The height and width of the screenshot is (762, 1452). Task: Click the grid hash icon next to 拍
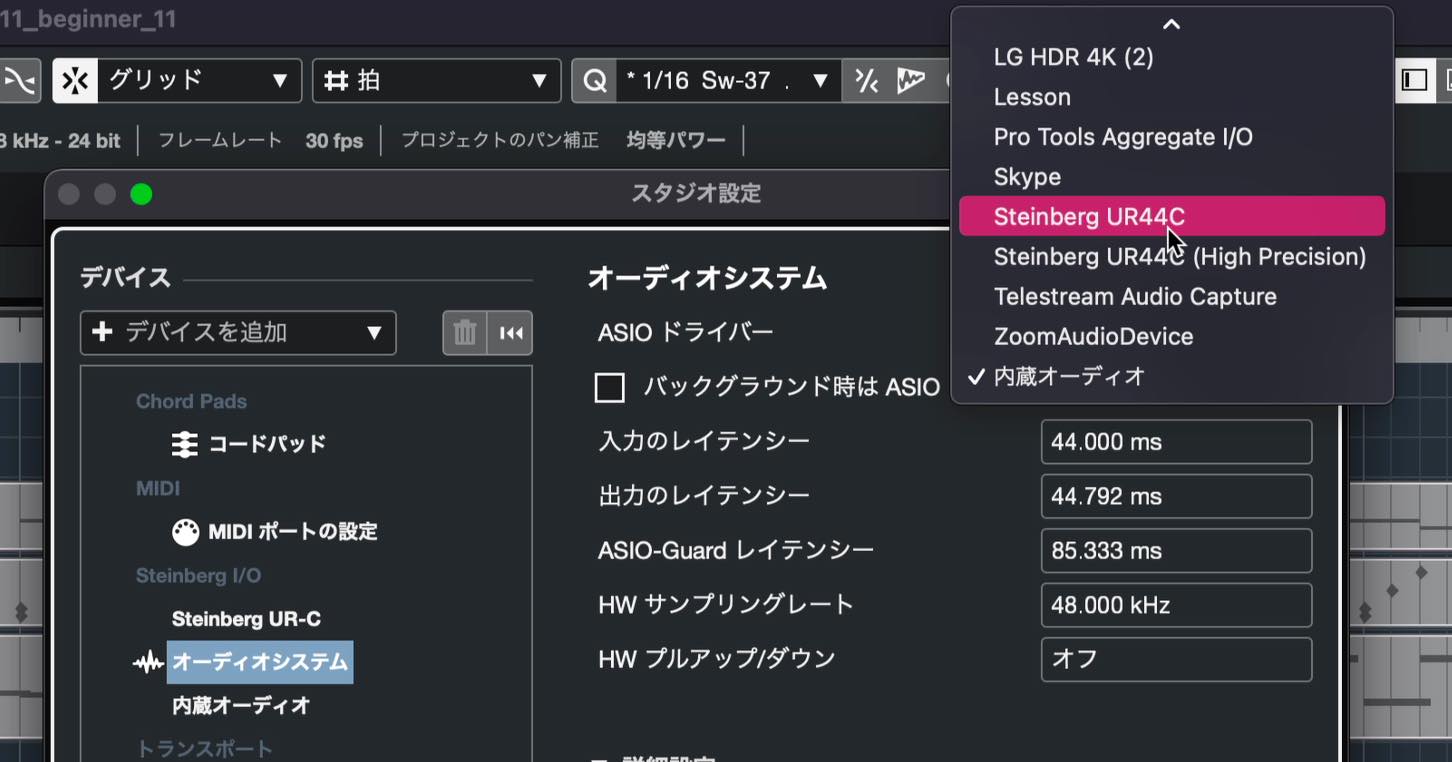tap(336, 81)
